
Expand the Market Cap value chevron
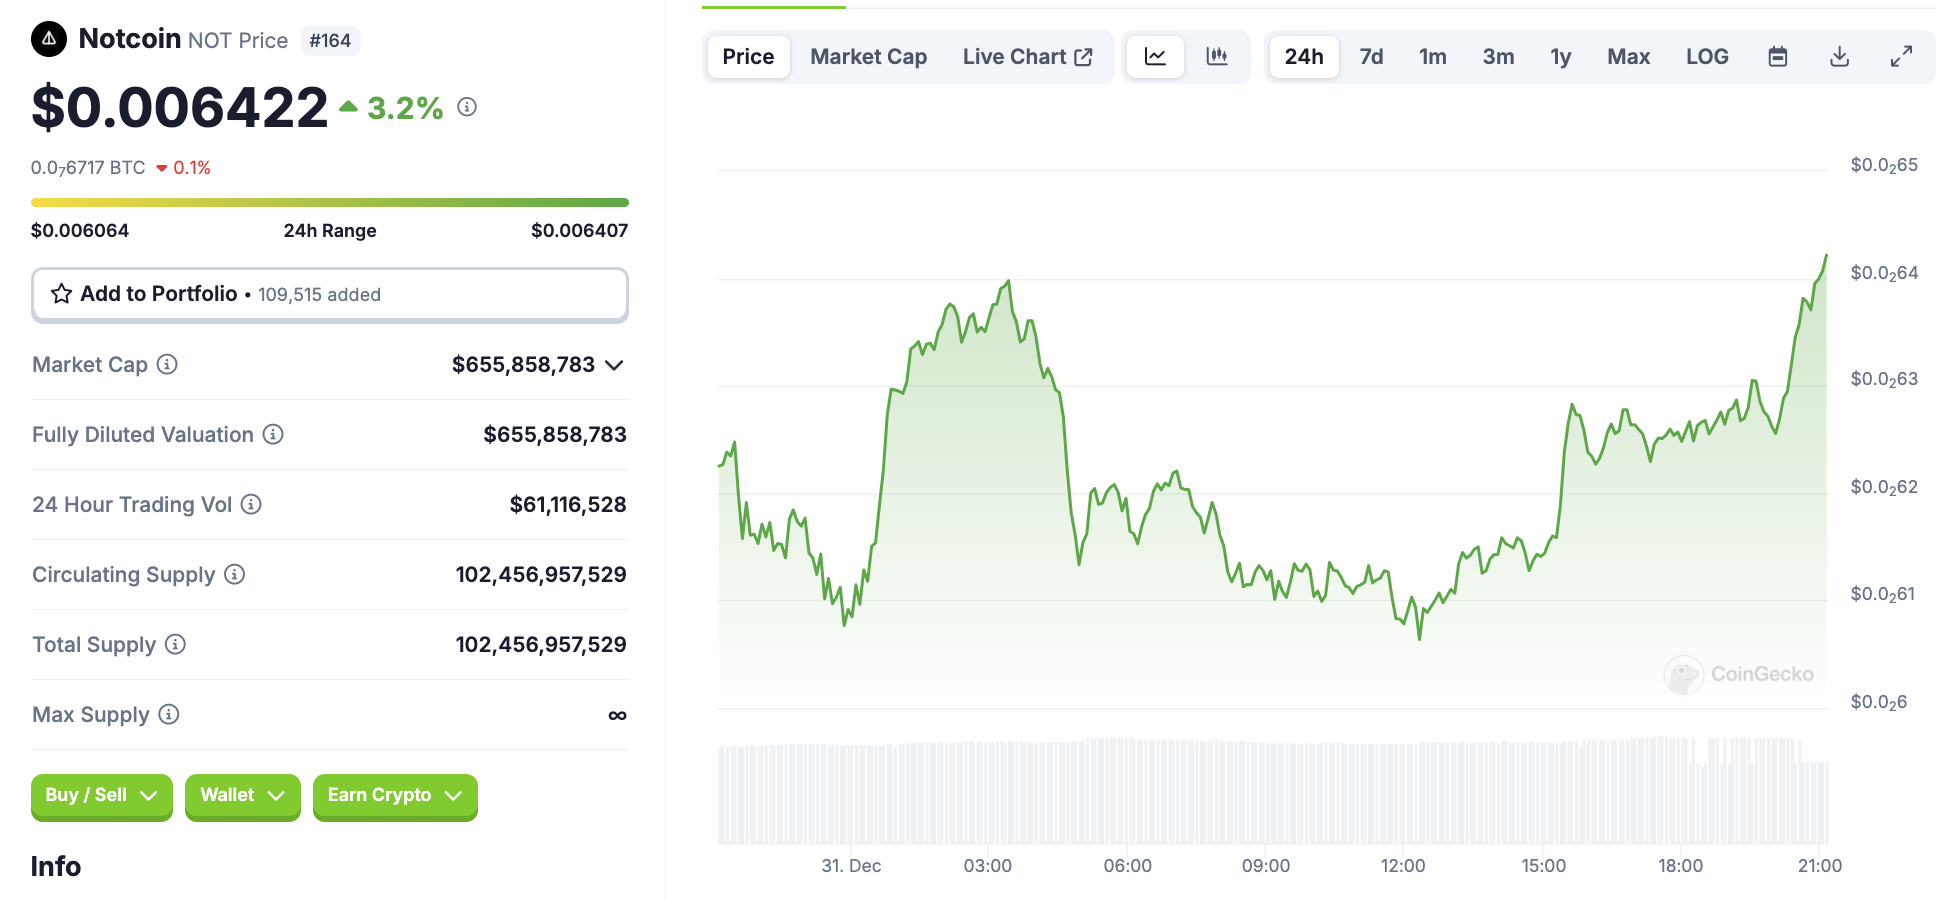pyautogui.click(x=615, y=365)
